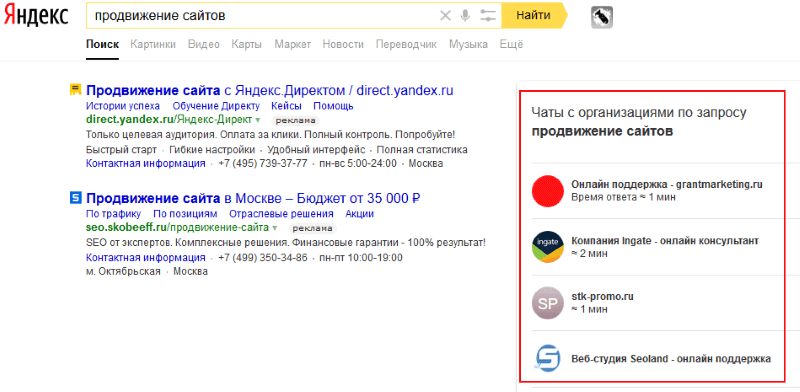Image resolution: width=800 pixels, height=392 pixels.
Task: Open the По позициям sitelink
Action: coord(185,214)
